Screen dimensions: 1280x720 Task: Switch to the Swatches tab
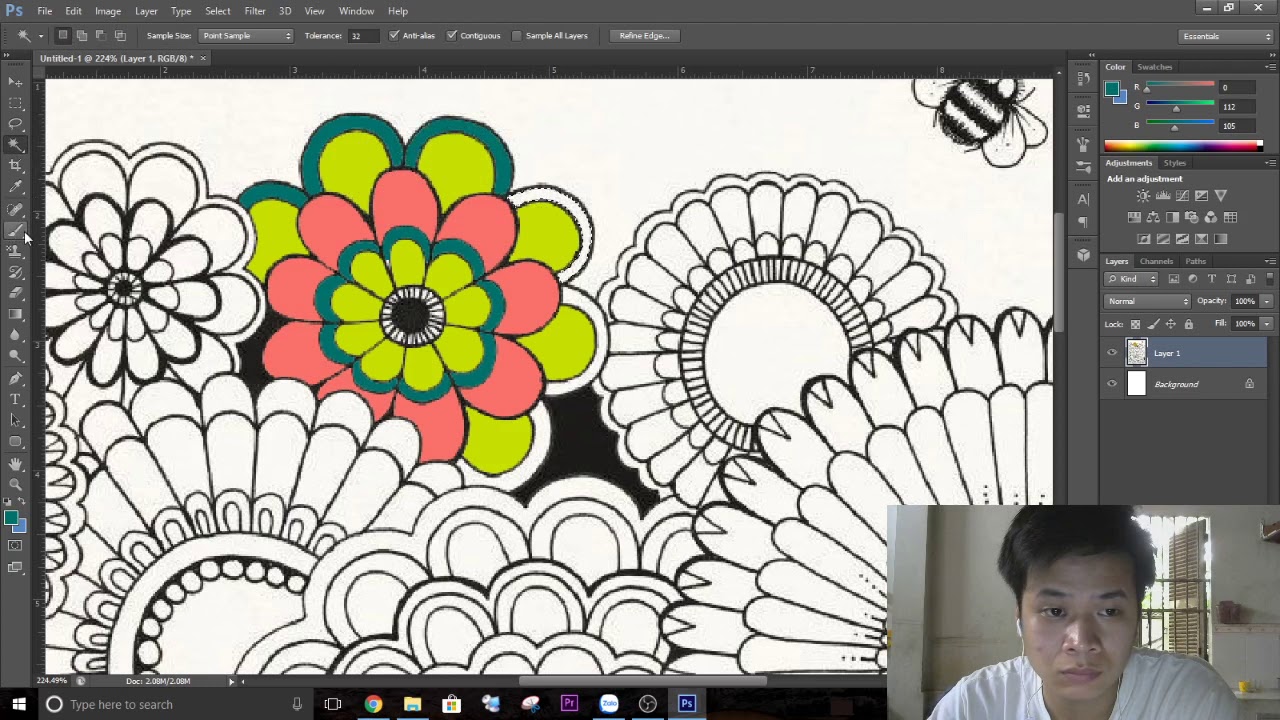point(1155,67)
